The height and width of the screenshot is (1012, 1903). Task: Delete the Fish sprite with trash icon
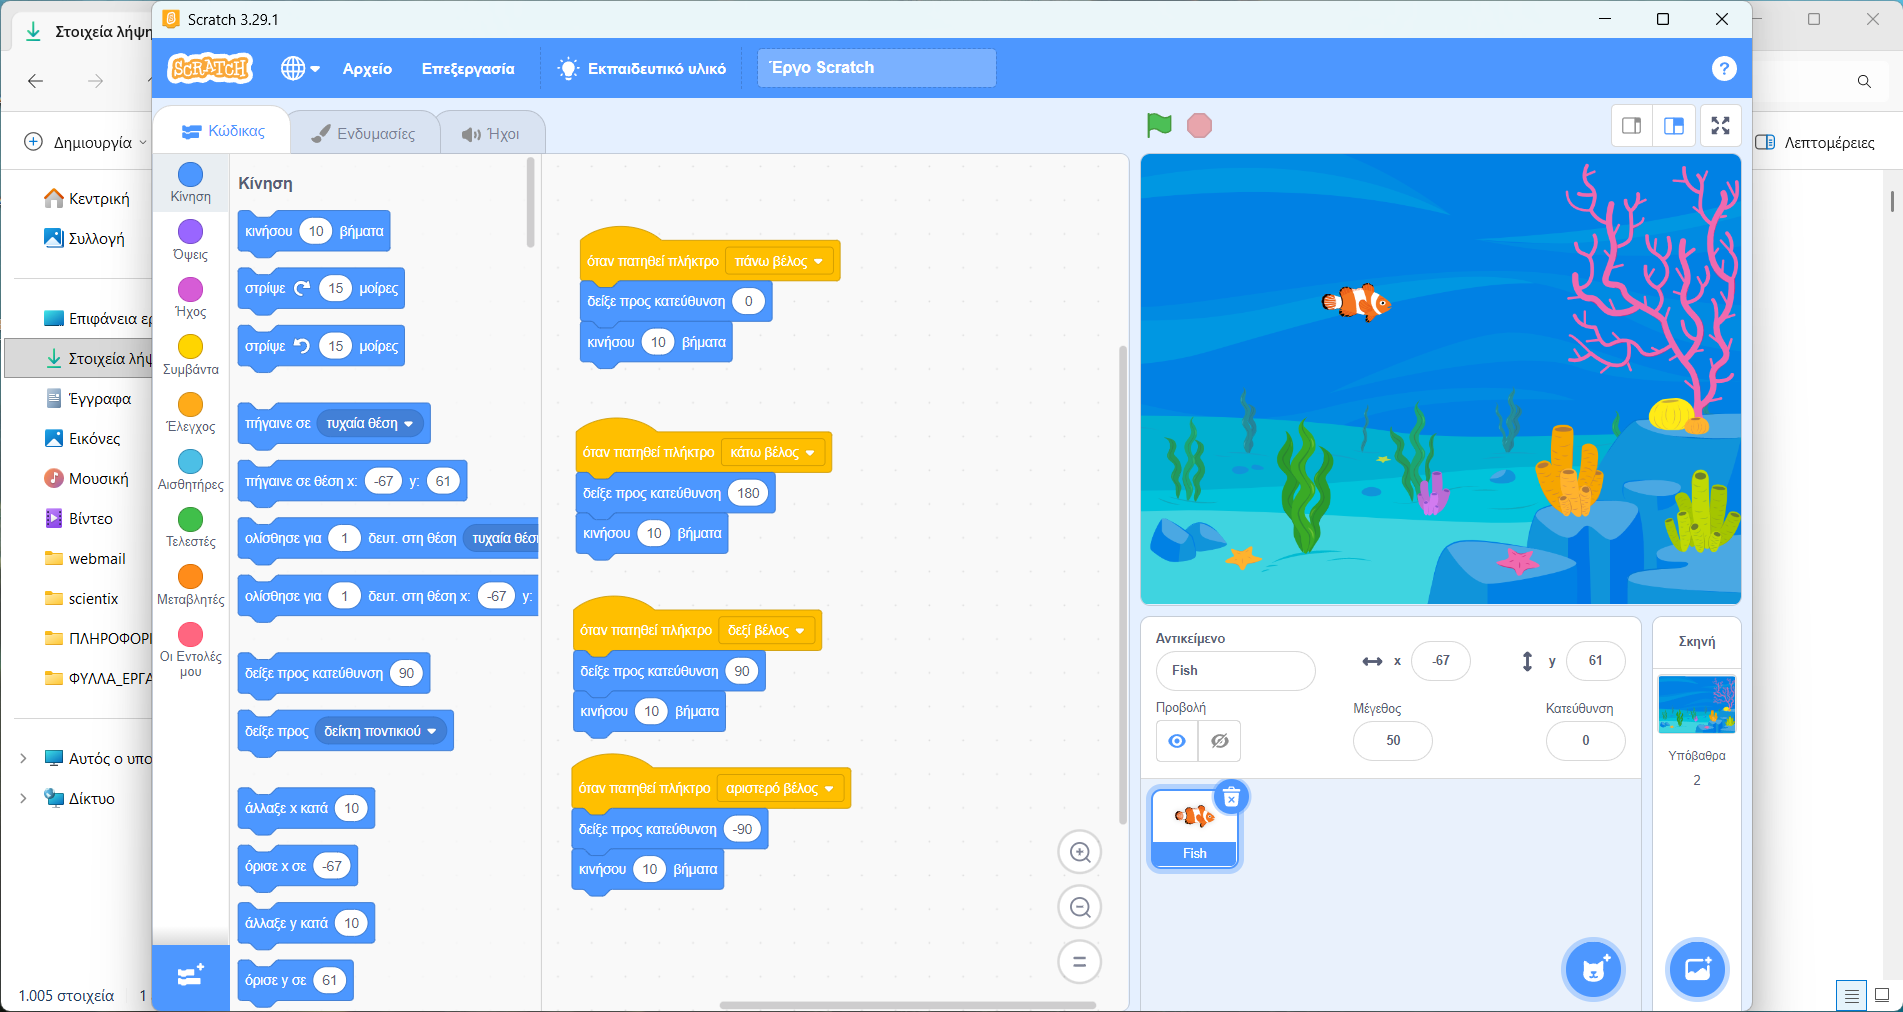coord(1232,797)
